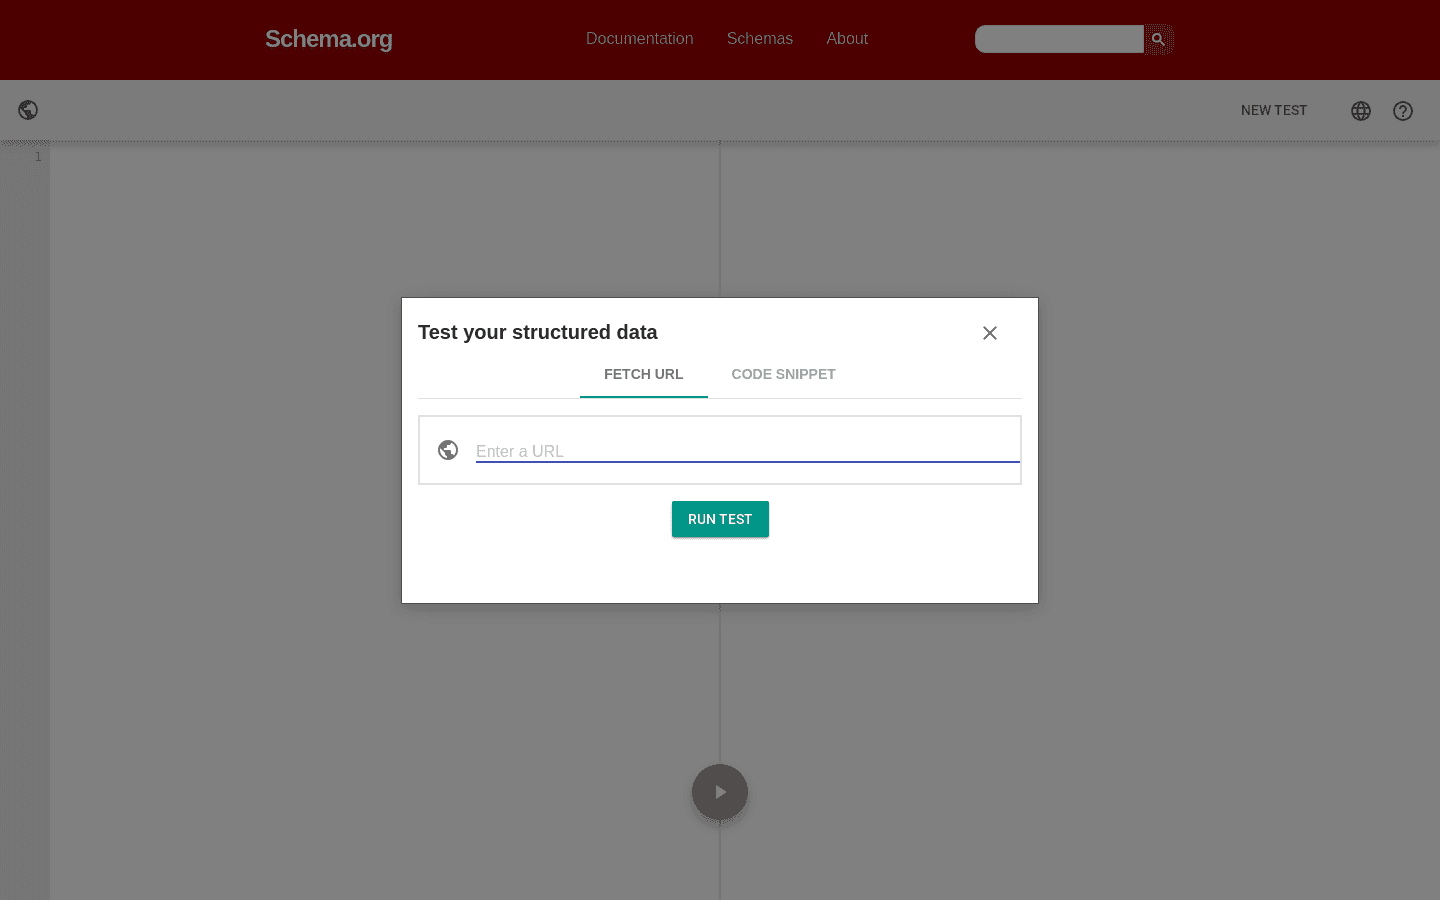The image size is (1440, 900).
Task: Select the FETCH URL tab
Action: click(643, 374)
